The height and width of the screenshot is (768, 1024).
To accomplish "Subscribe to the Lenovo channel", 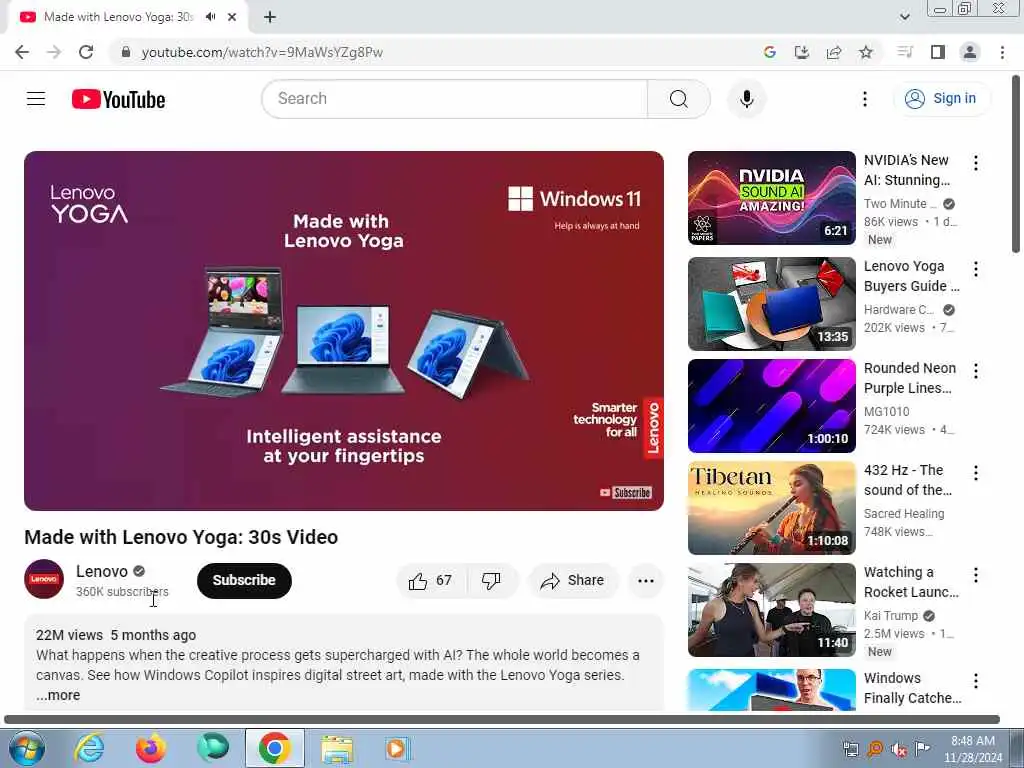I will [x=244, y=581].
